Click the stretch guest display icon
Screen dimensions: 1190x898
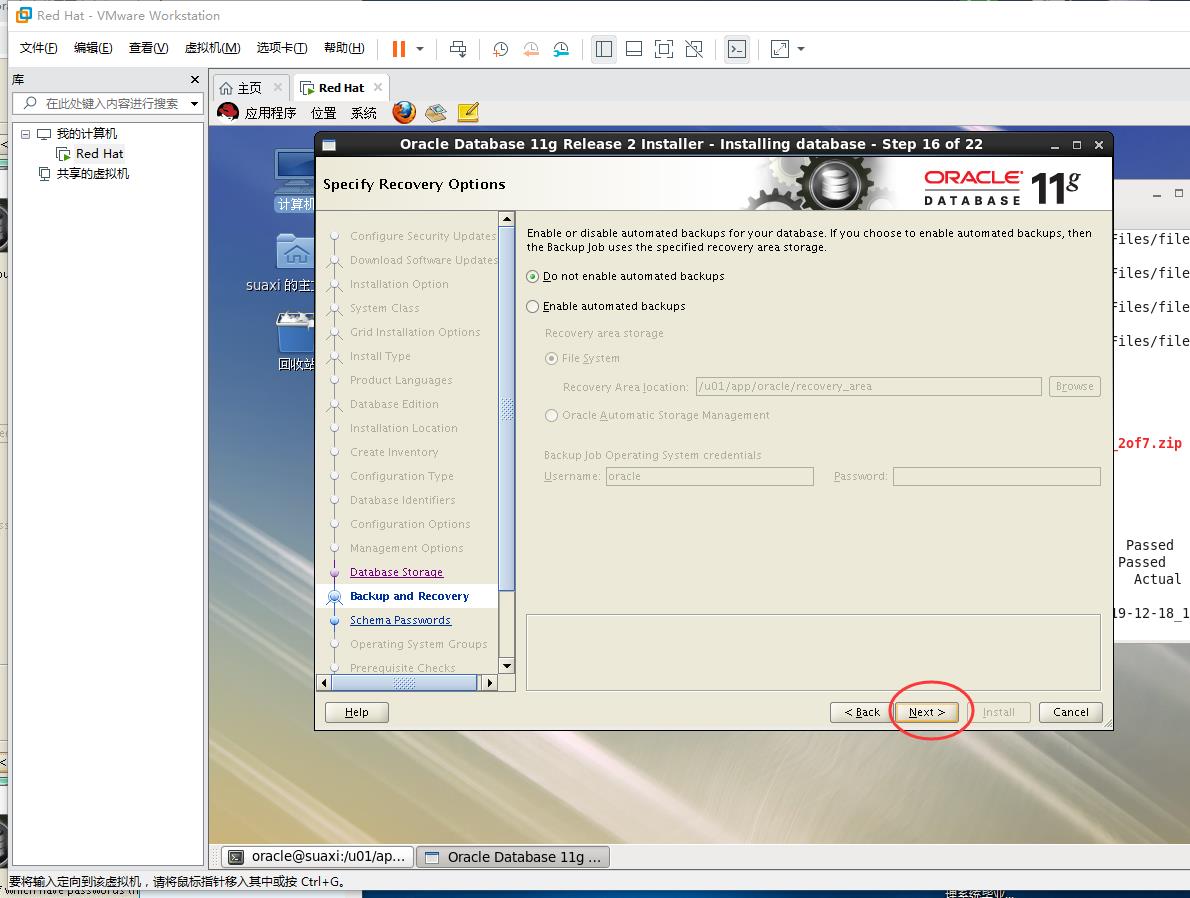click(x=779, y=49)
